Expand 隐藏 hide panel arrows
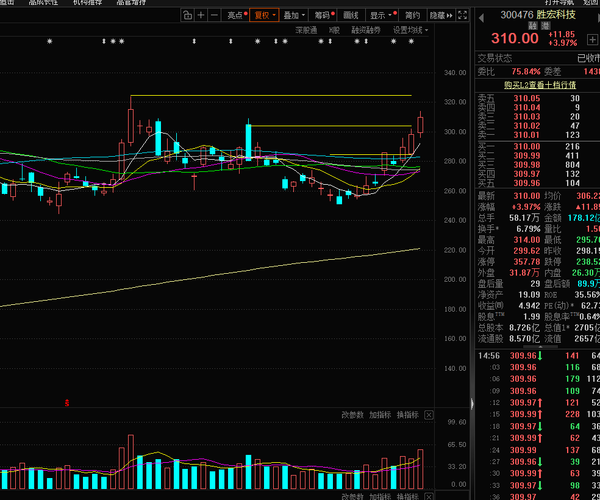600x500 pixels. (x=441, y=15)
